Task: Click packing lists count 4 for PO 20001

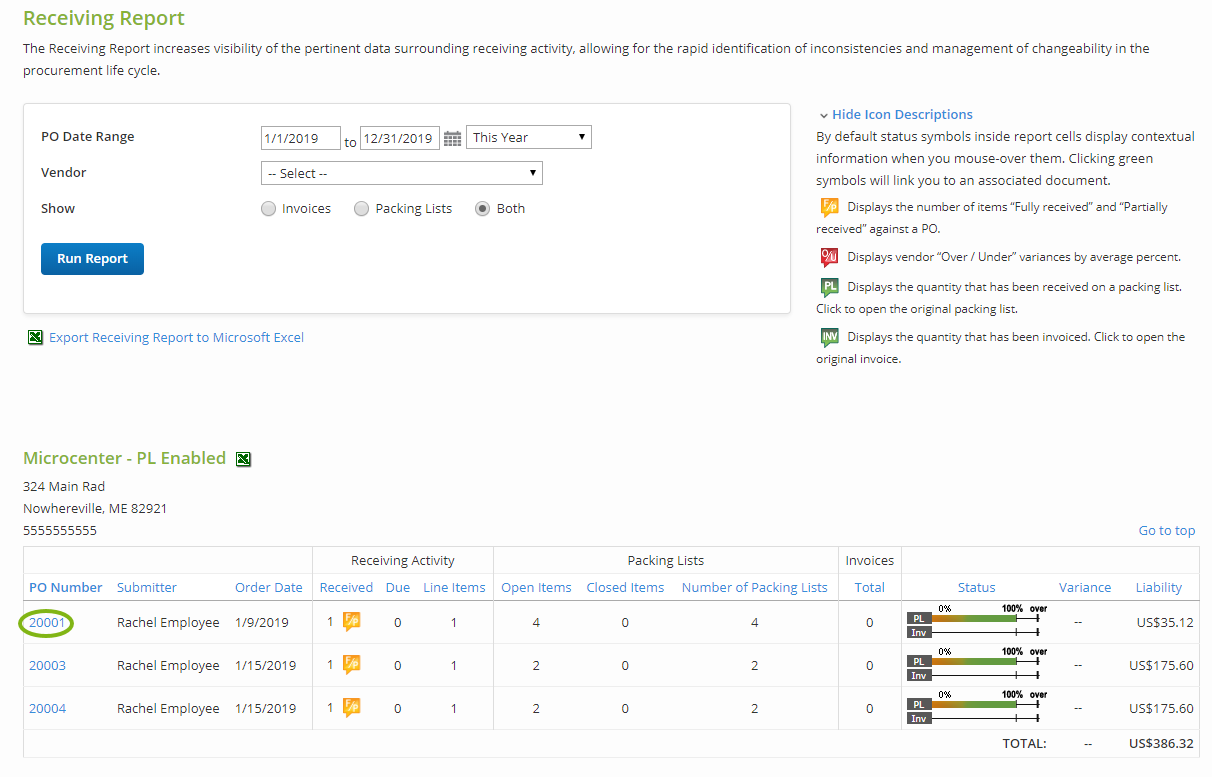Action: click(755, 623)
